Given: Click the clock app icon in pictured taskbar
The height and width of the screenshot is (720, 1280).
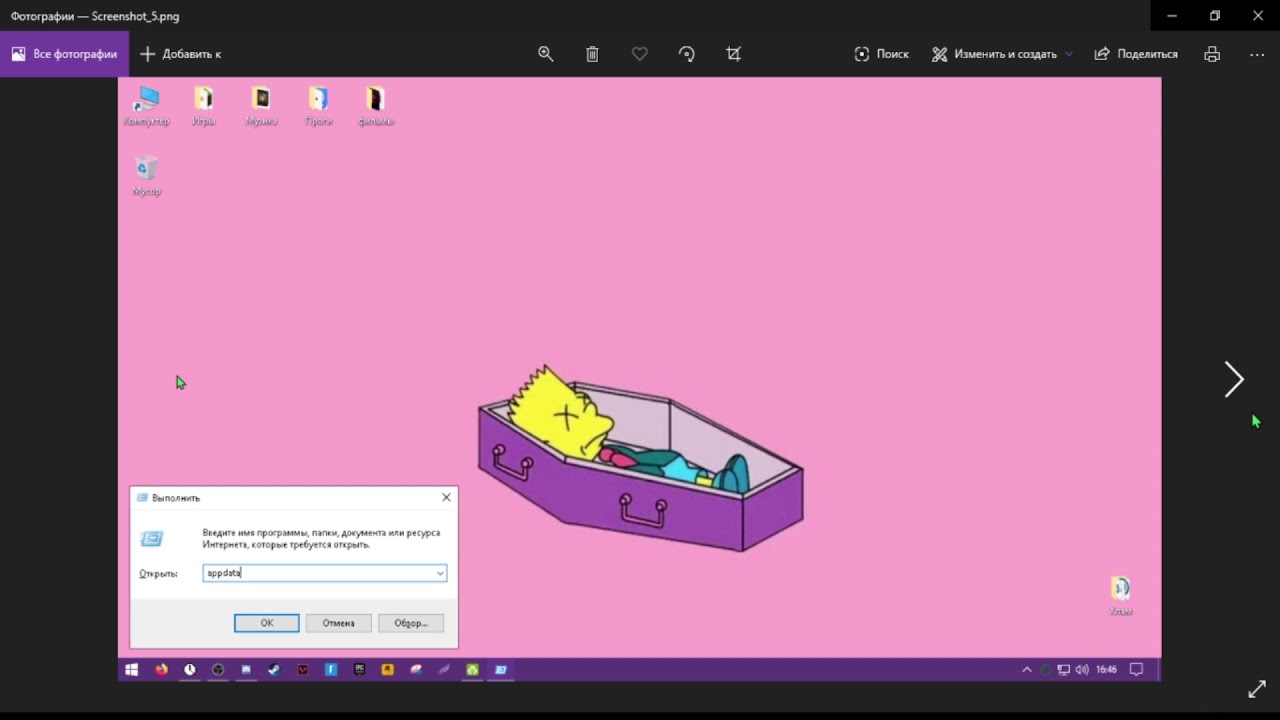Looking at the screenshot, I should pyautogui.click(x=189, y=670).
